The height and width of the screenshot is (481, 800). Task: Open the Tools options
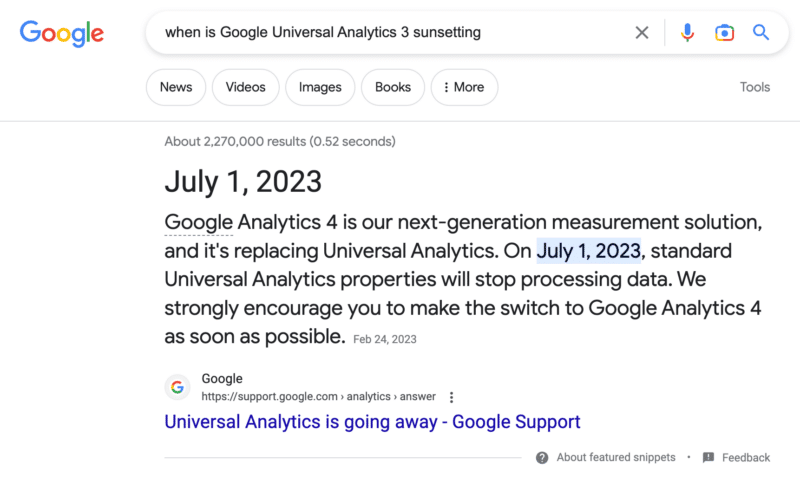click(755, 87)
